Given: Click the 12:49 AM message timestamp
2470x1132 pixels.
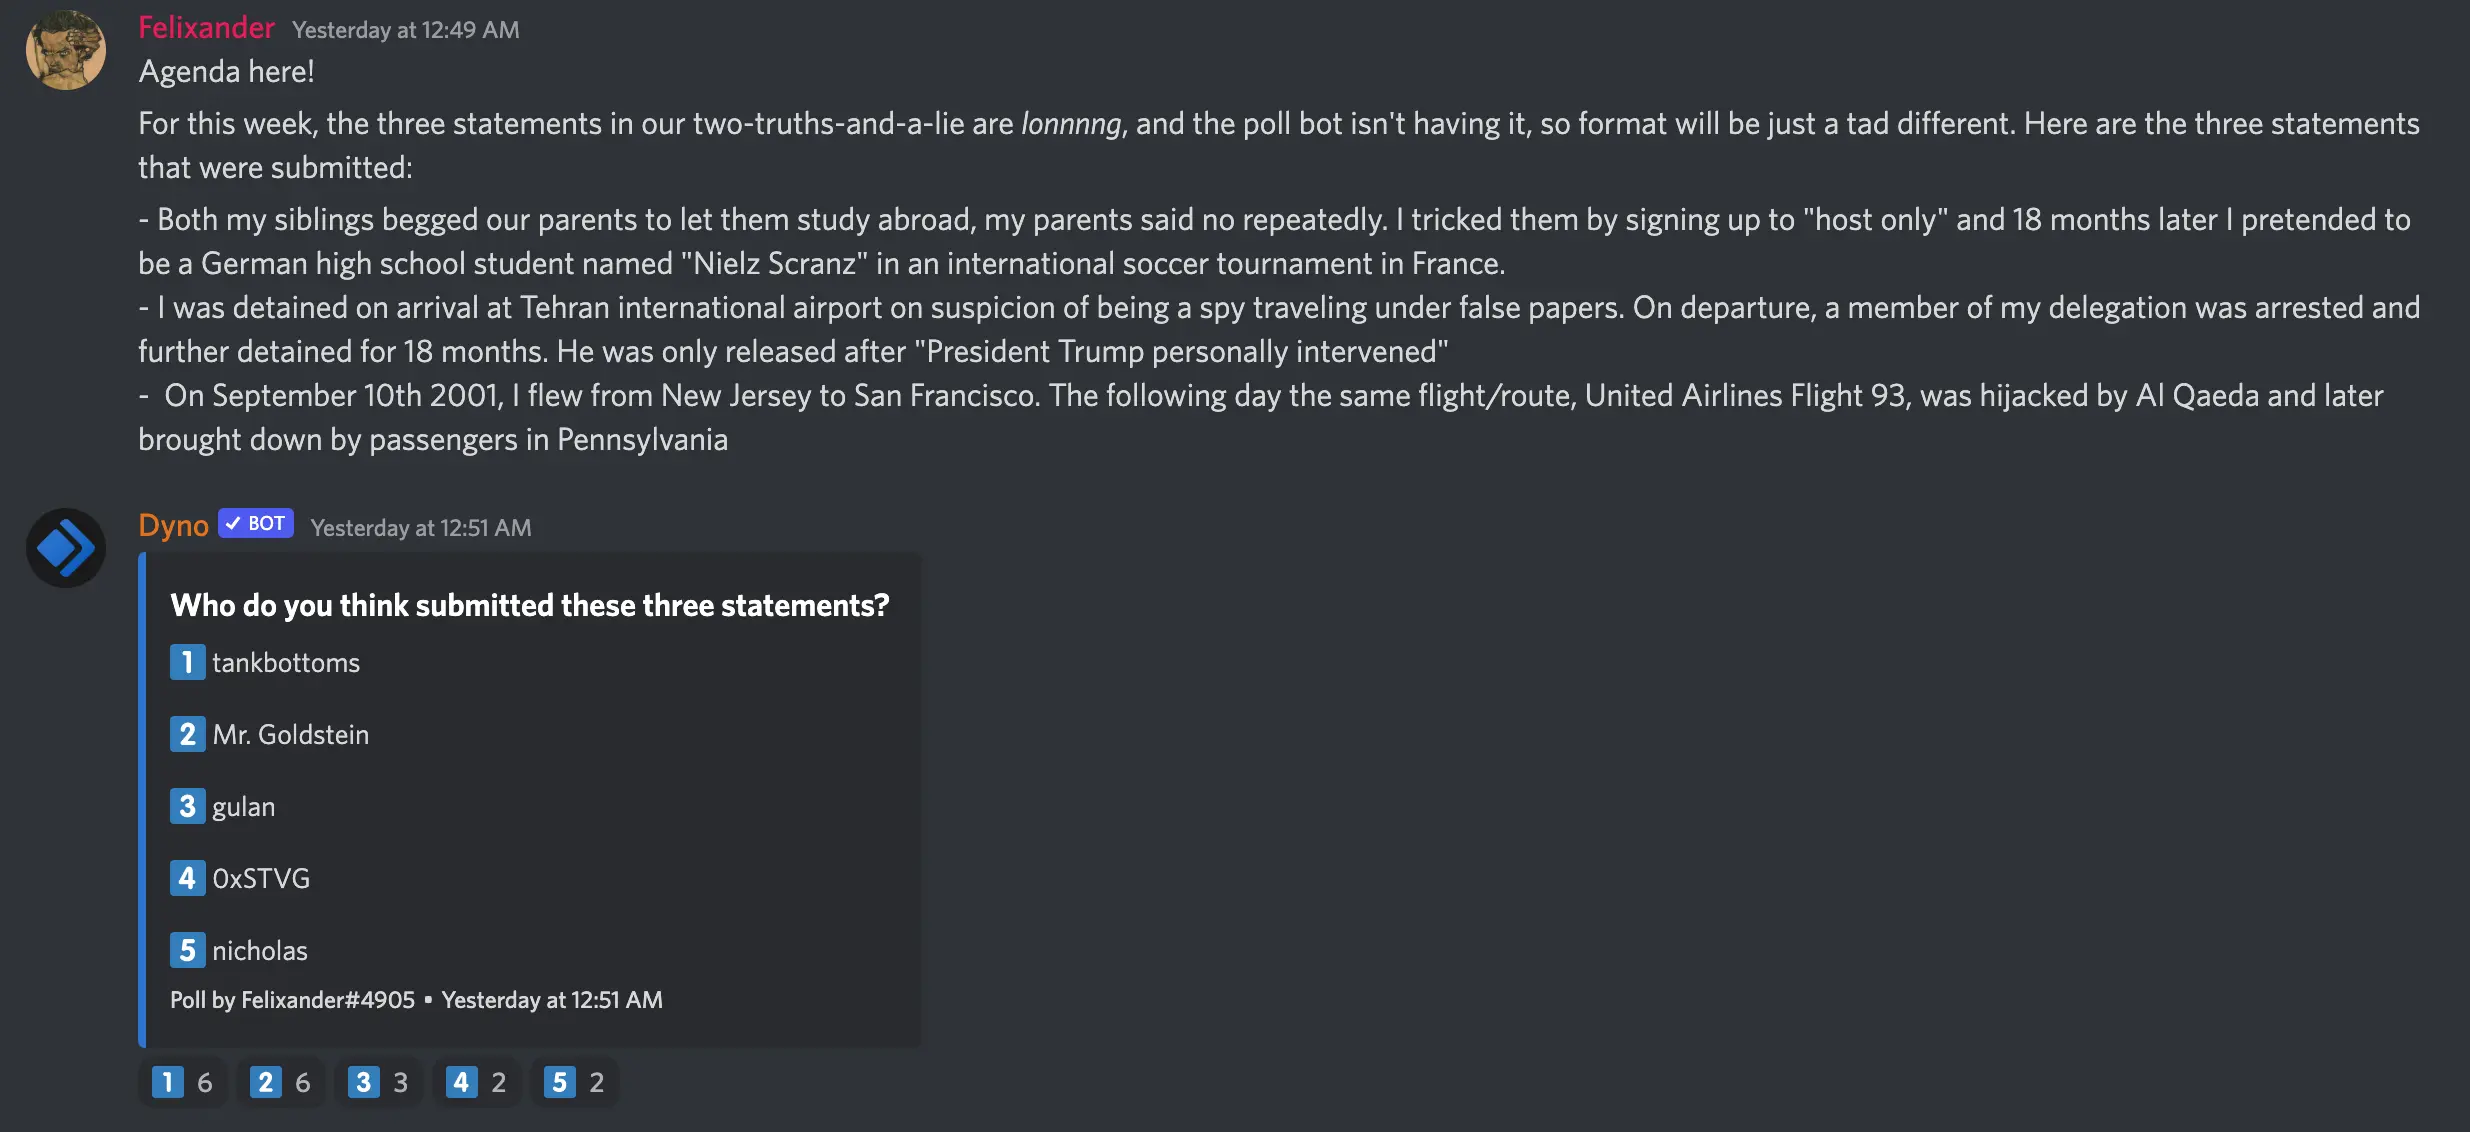Looking at the screenshot, I should coord(405,30).
